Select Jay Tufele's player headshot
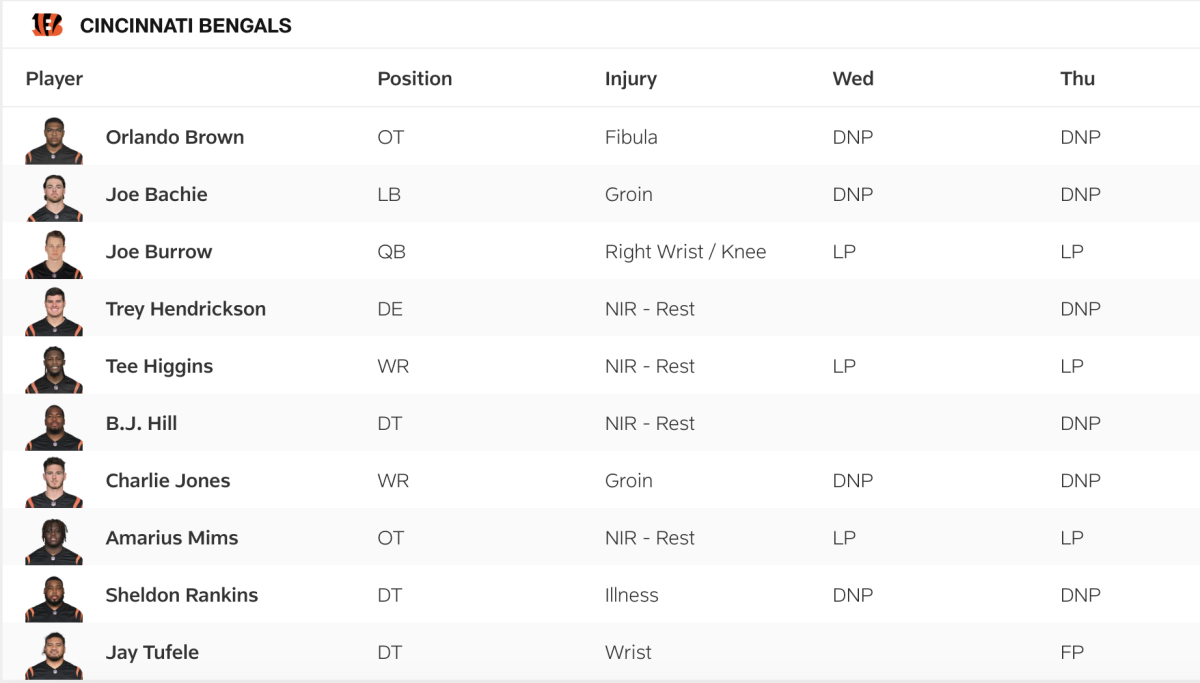 [x=54, y=653]
